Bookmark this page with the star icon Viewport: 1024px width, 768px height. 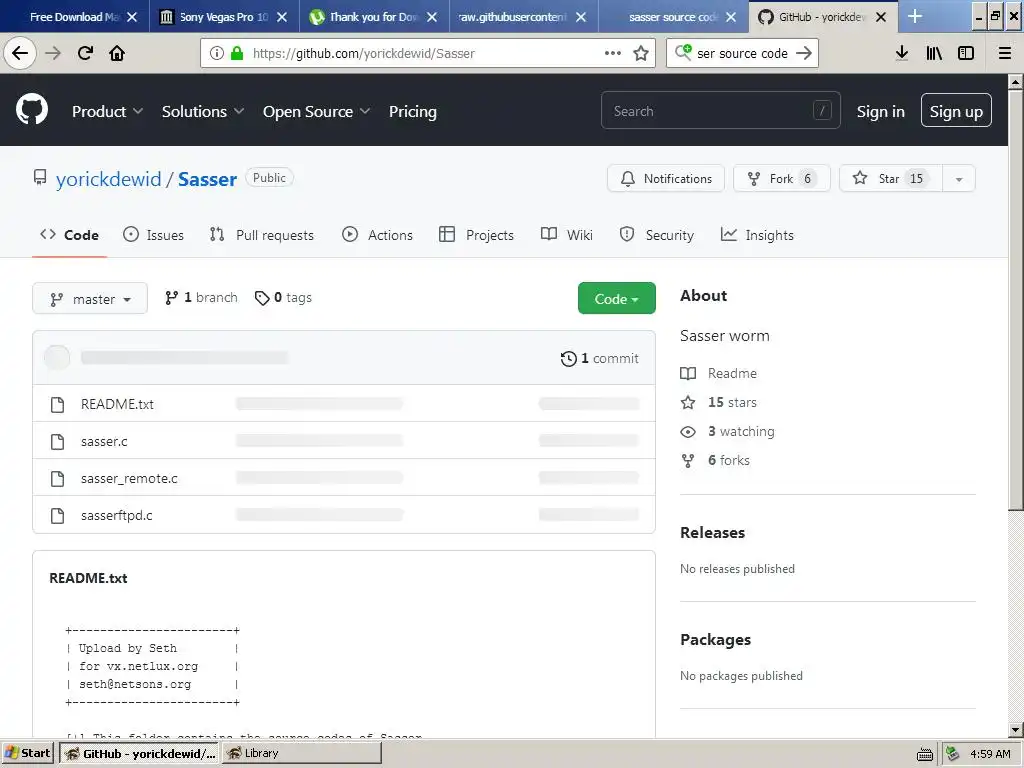pyautogui.click(x=641, y=53)
